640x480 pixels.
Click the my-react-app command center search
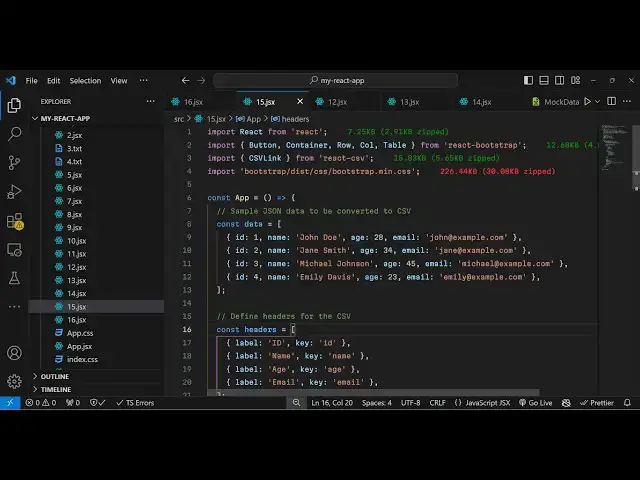tap(336, 80)
